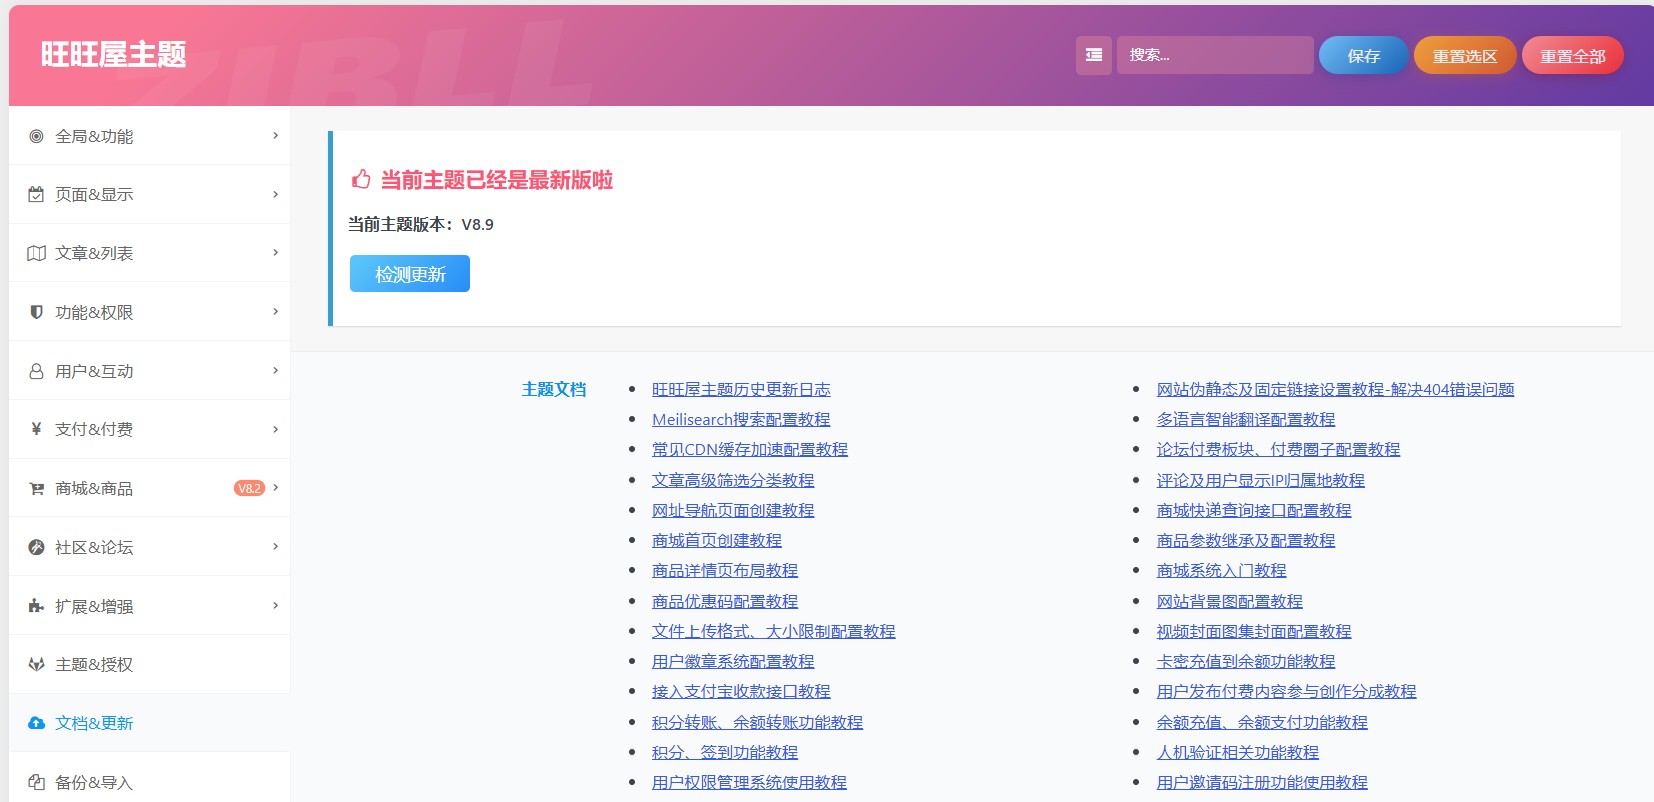Open 商城系统入门教程 link
The width and height of the screenshot is (1654, 802).
click(1222, 570)
